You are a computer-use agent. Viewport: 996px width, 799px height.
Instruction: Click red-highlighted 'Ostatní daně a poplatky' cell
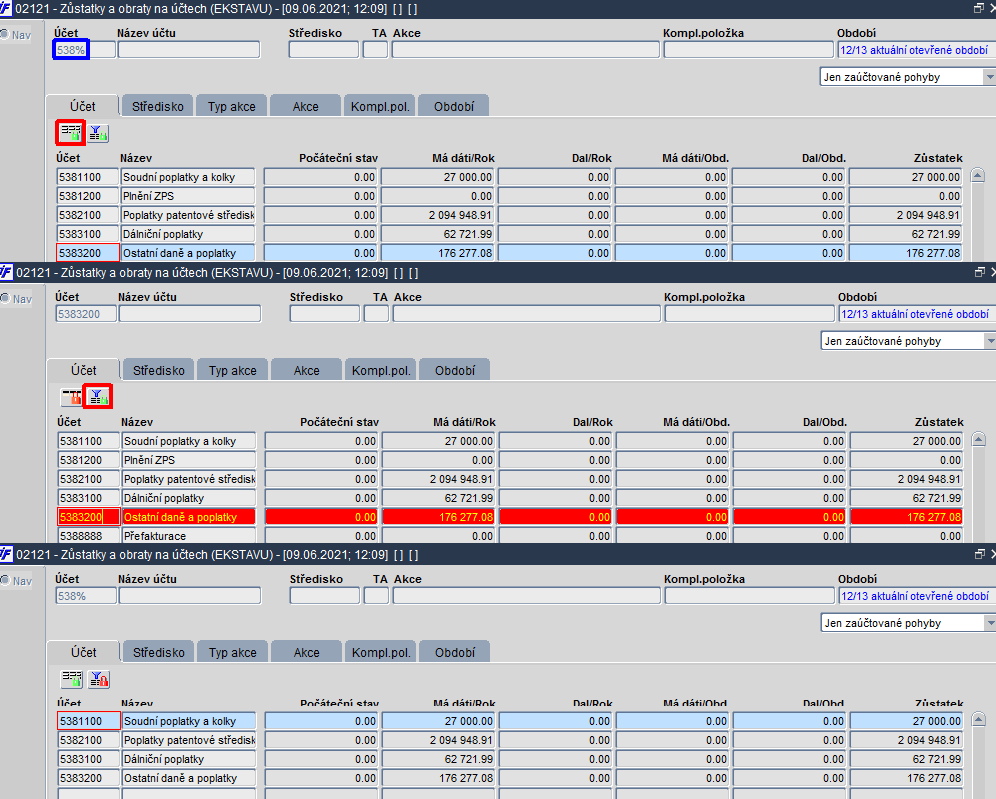tap(189, 517)
